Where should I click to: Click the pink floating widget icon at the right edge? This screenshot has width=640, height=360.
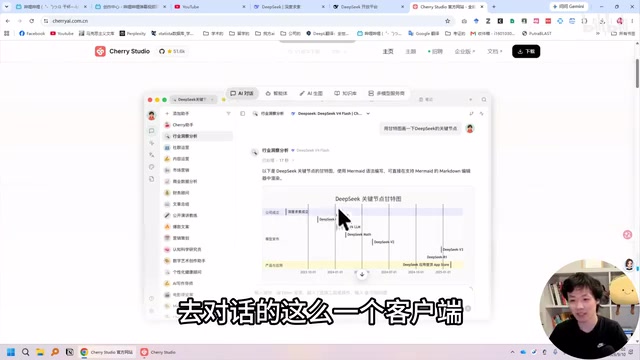point(627,235)
